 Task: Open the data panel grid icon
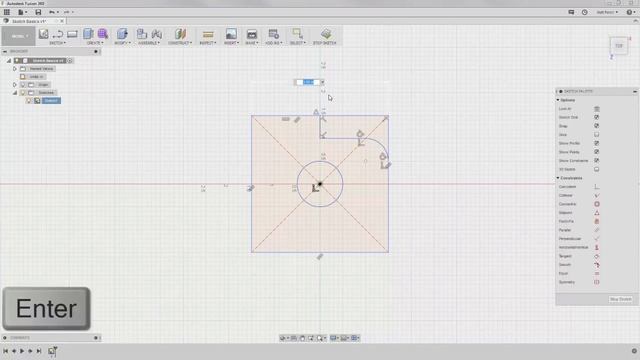tap(7, 12)
